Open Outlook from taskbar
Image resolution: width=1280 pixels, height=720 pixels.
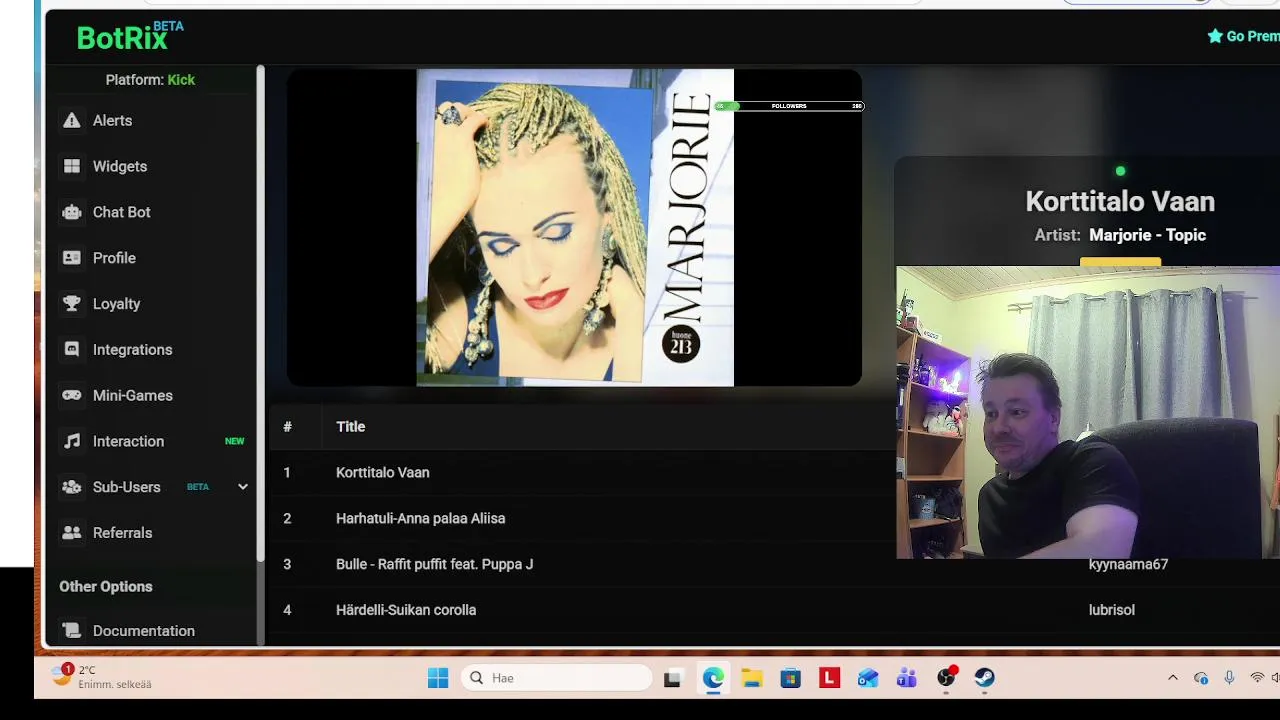click(x=868, y=678)
